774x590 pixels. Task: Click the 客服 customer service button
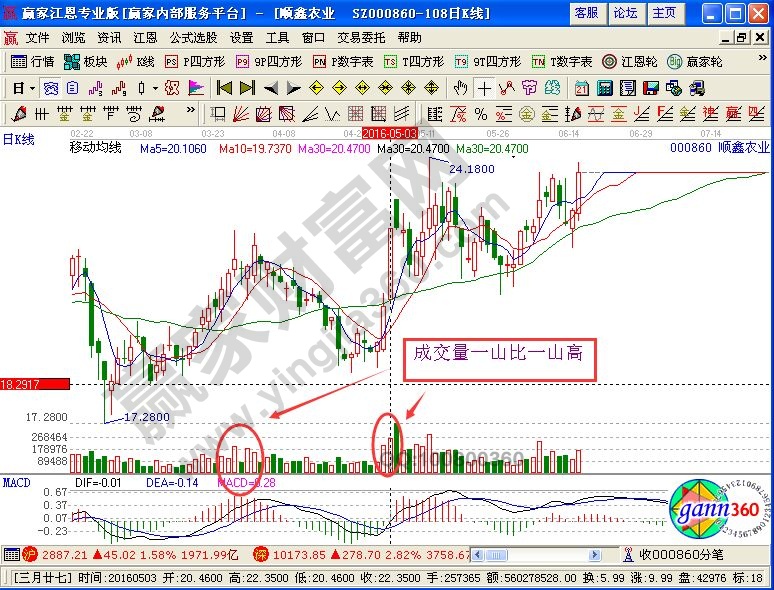[x=586, y=13]
